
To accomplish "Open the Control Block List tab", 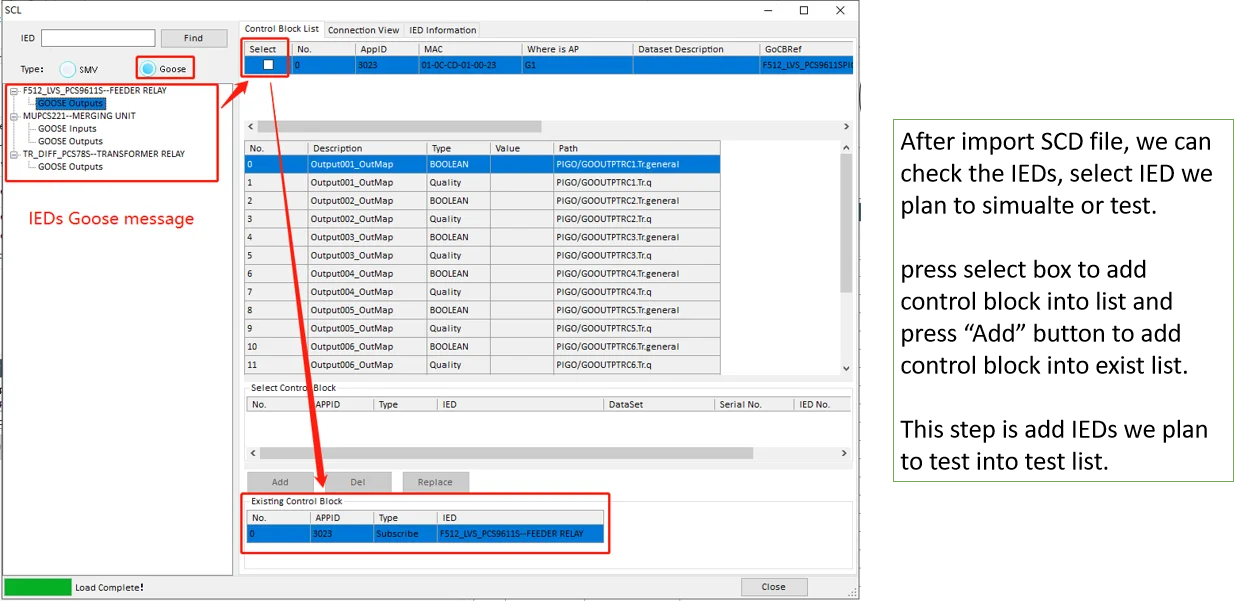I will [282, 29].
